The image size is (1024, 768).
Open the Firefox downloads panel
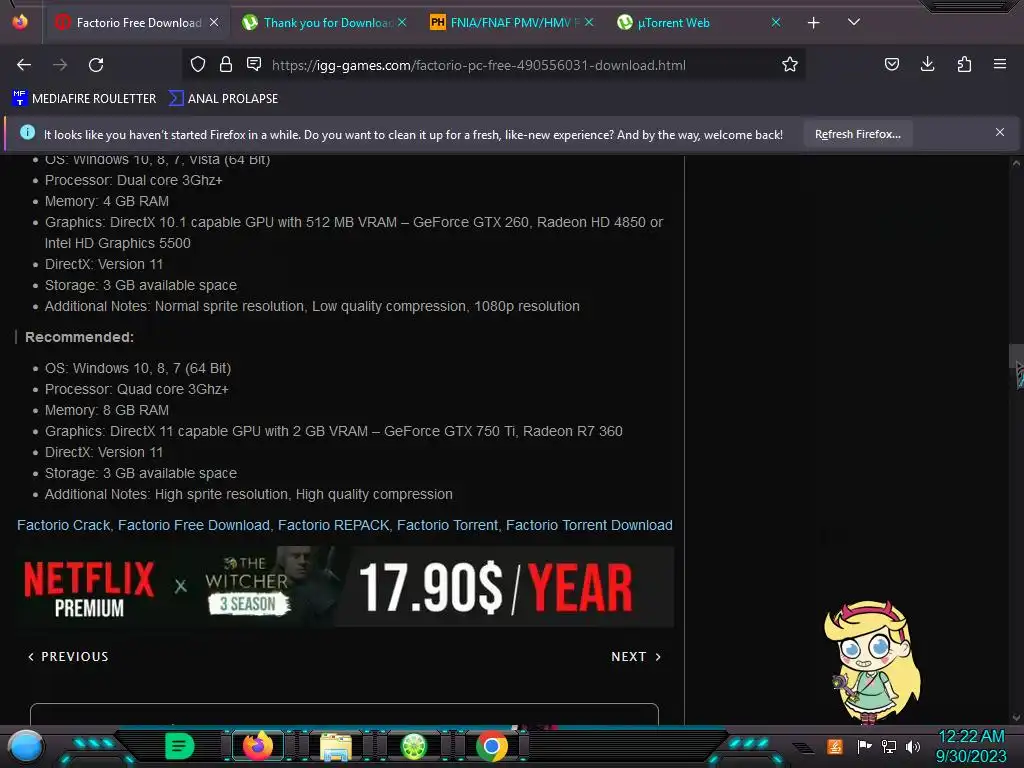click(927, 64)
